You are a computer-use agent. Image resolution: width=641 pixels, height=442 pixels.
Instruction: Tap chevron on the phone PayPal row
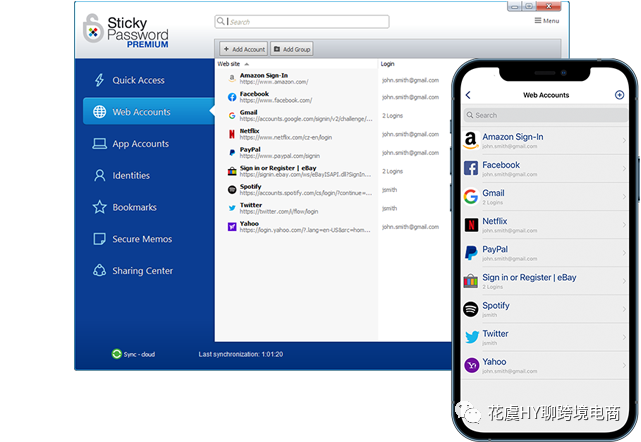click(x=624, y=253)
